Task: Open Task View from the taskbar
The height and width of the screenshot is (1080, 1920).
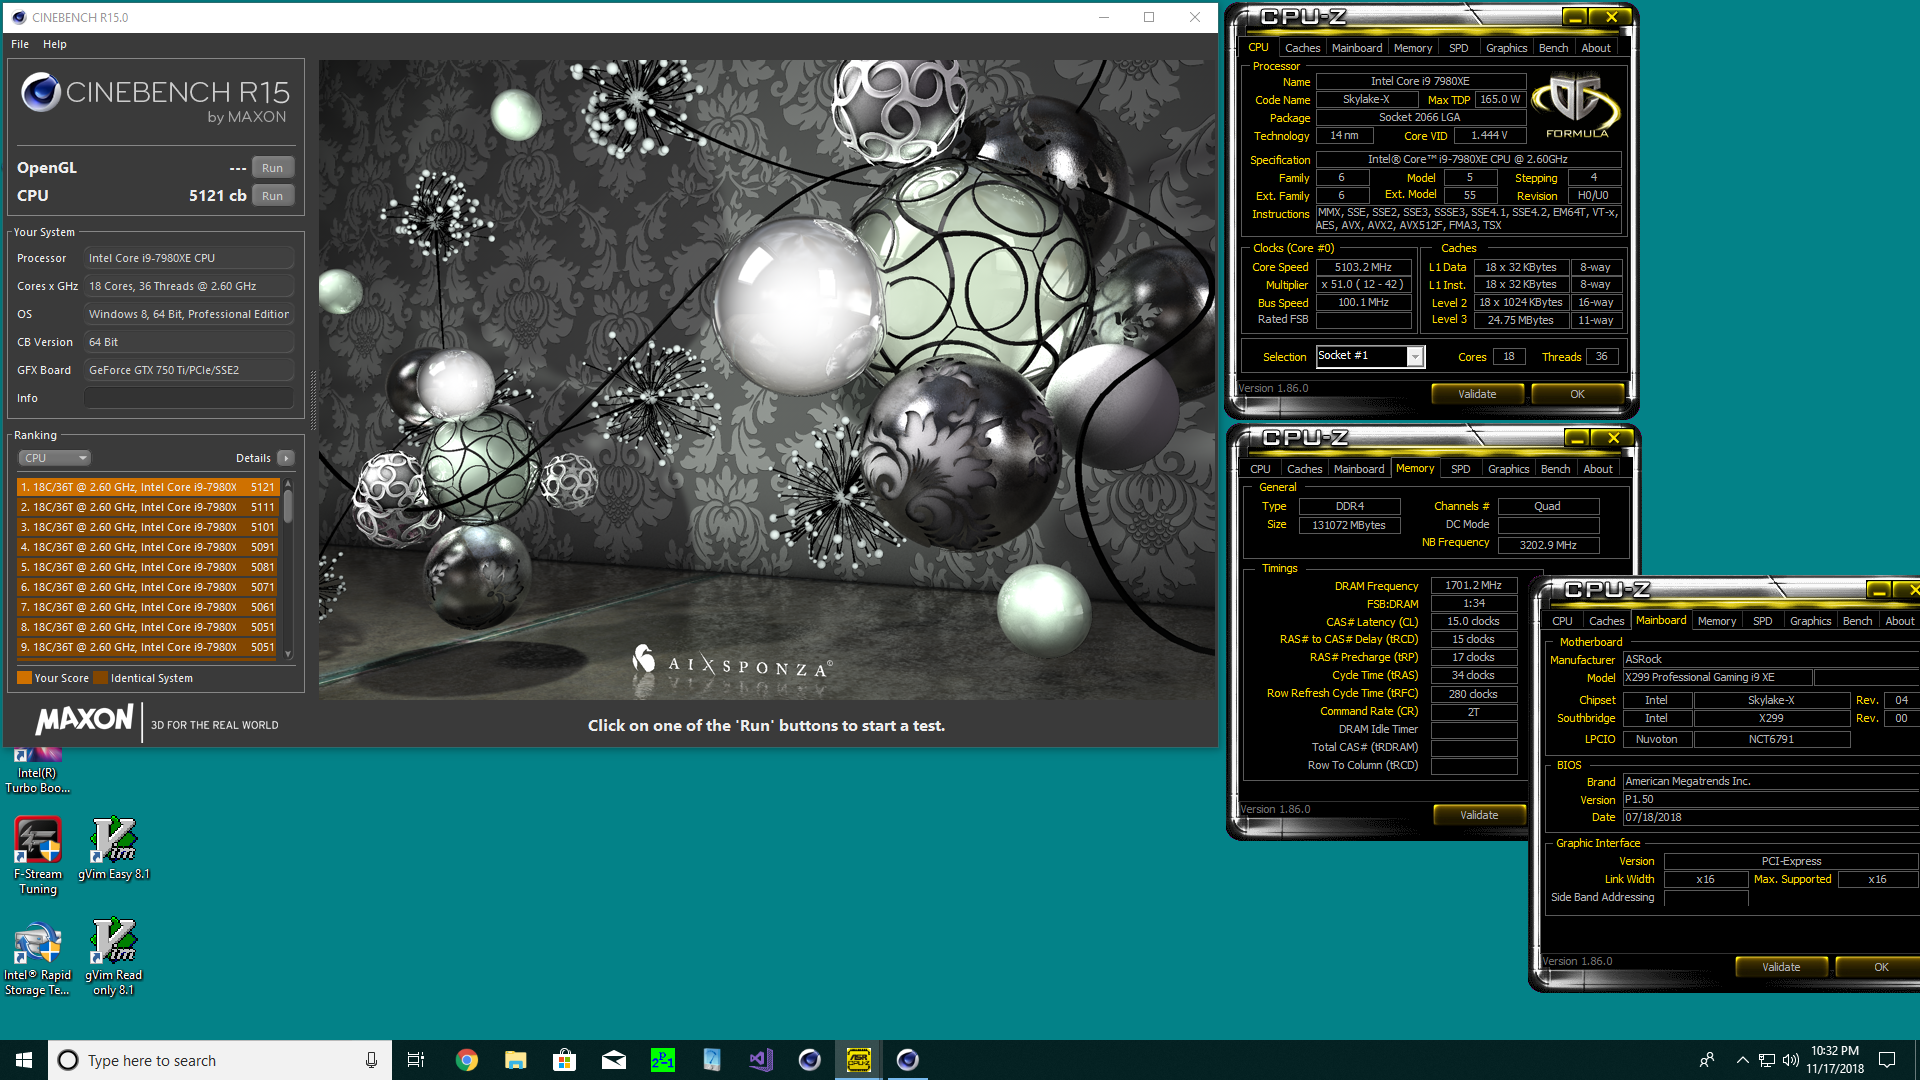Action: (416, 1060)
